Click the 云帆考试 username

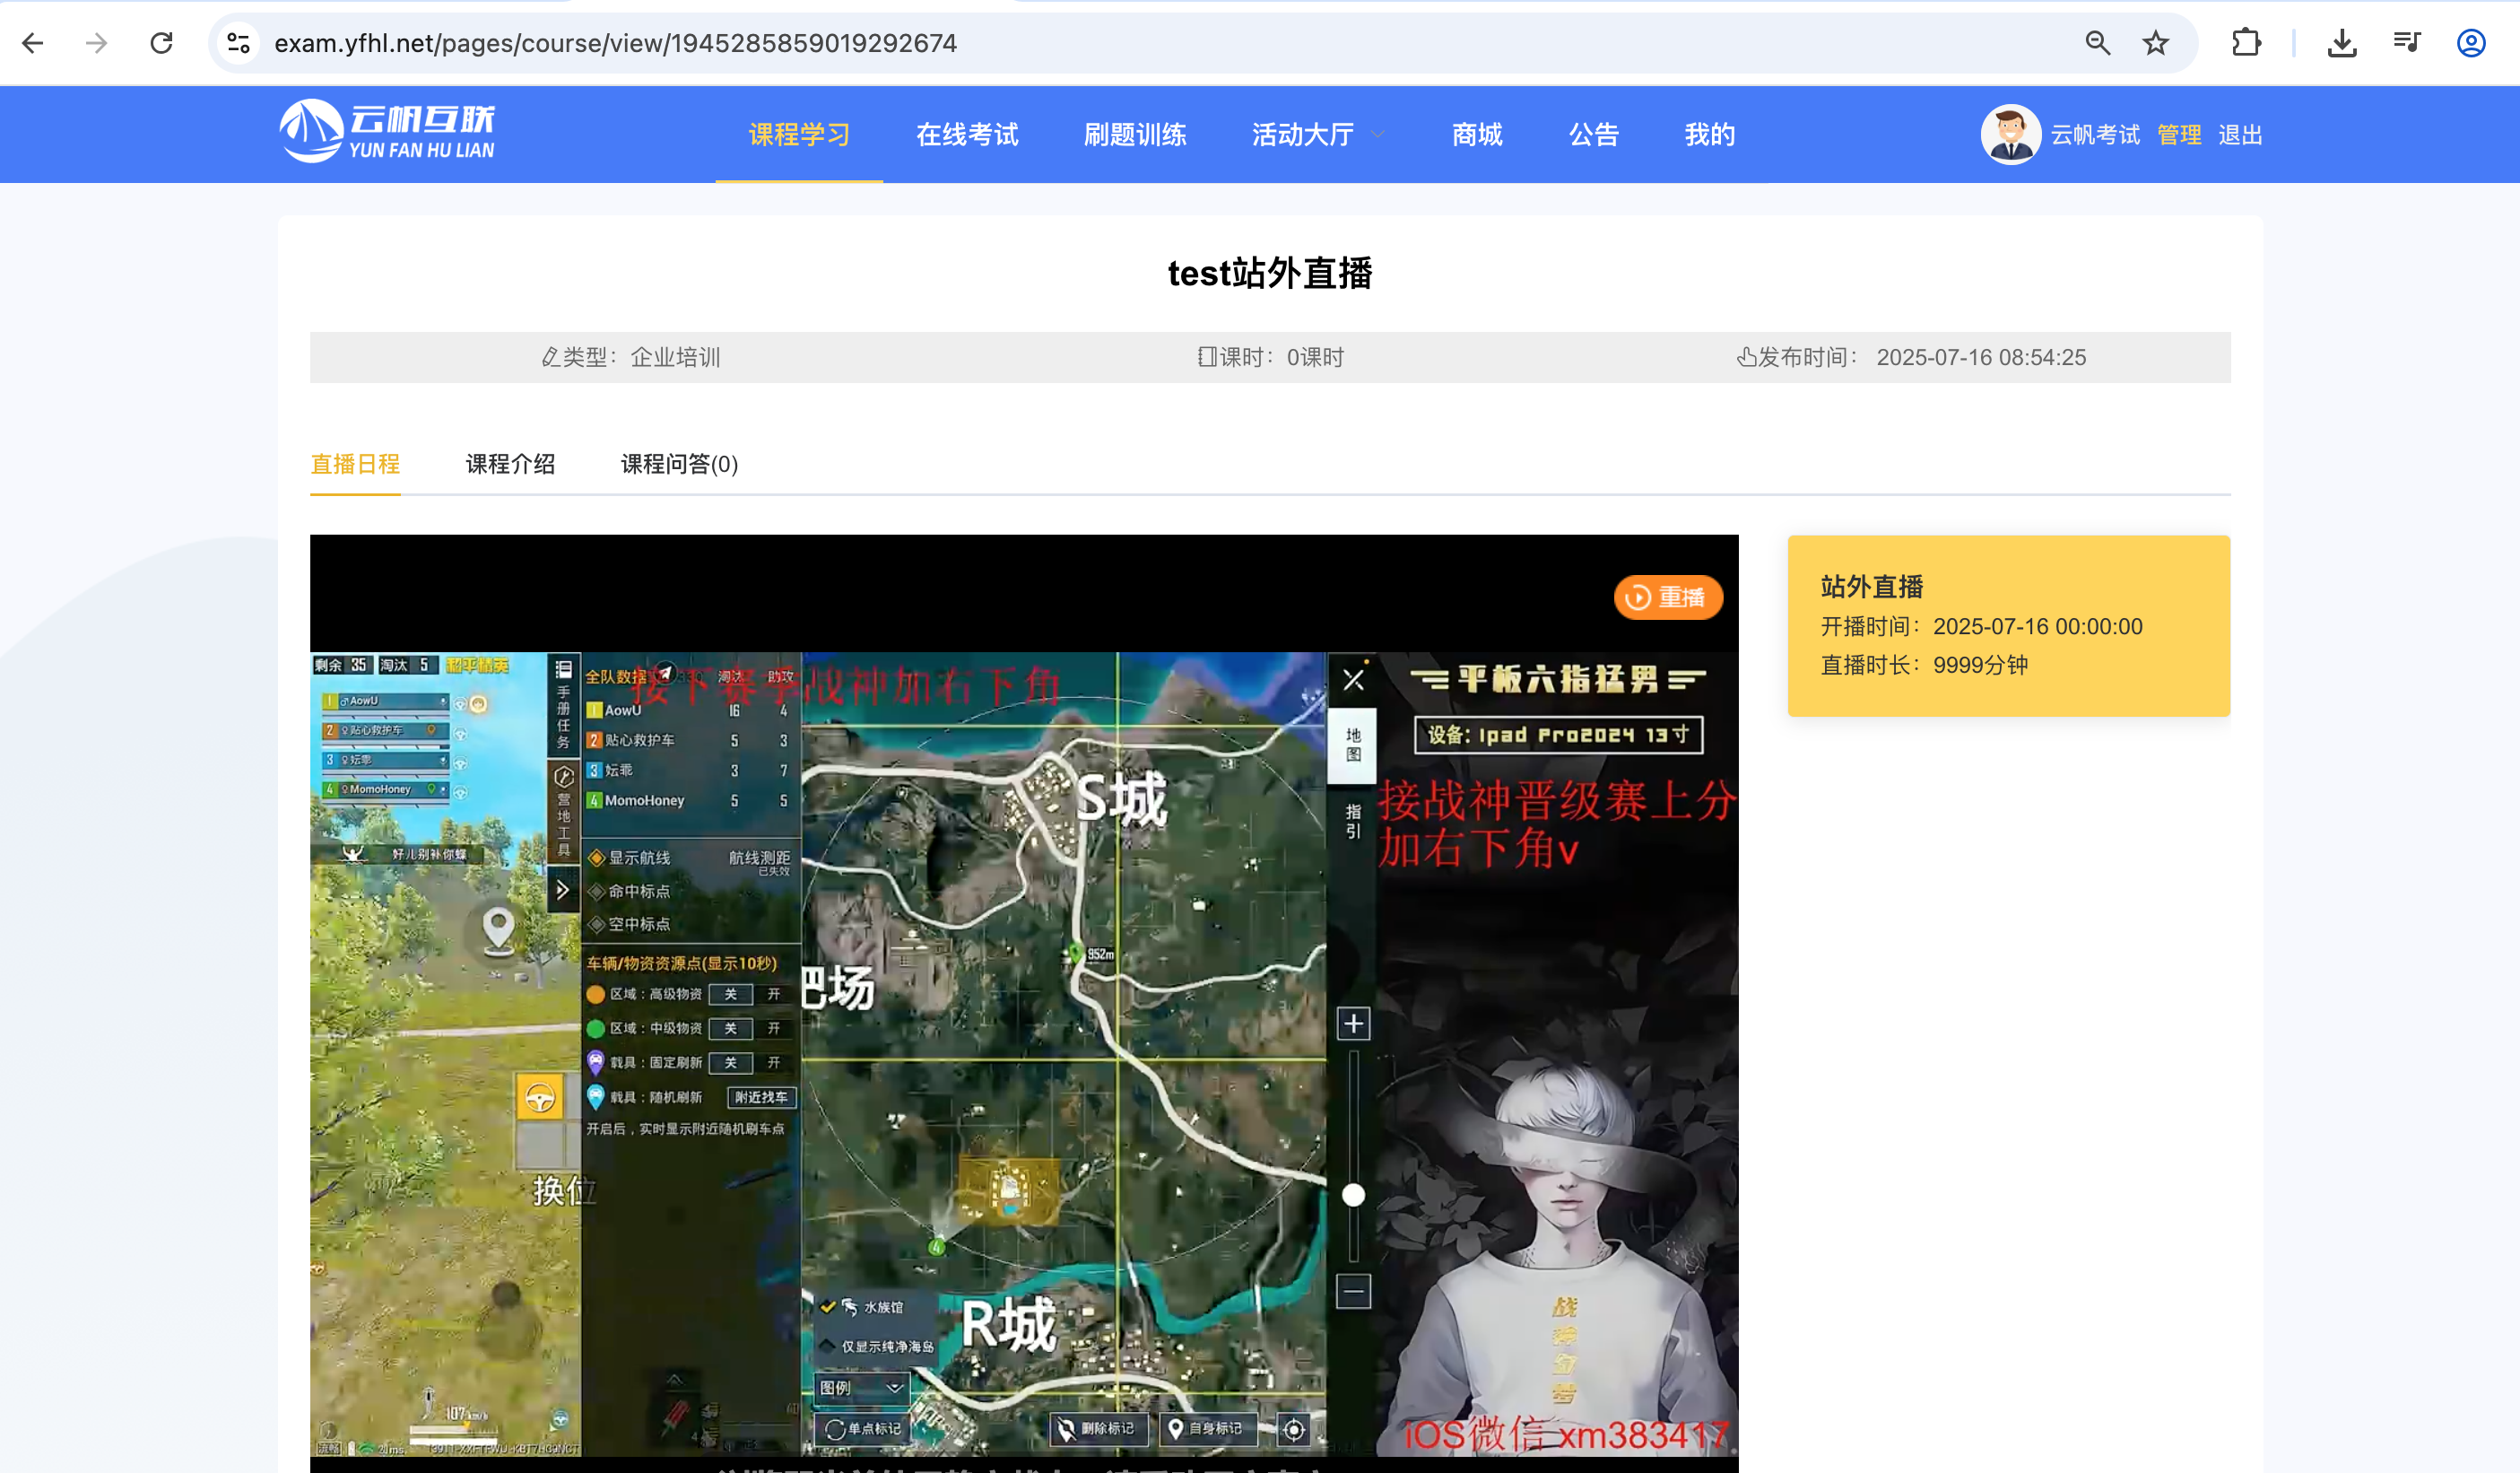pos(2095,135)
